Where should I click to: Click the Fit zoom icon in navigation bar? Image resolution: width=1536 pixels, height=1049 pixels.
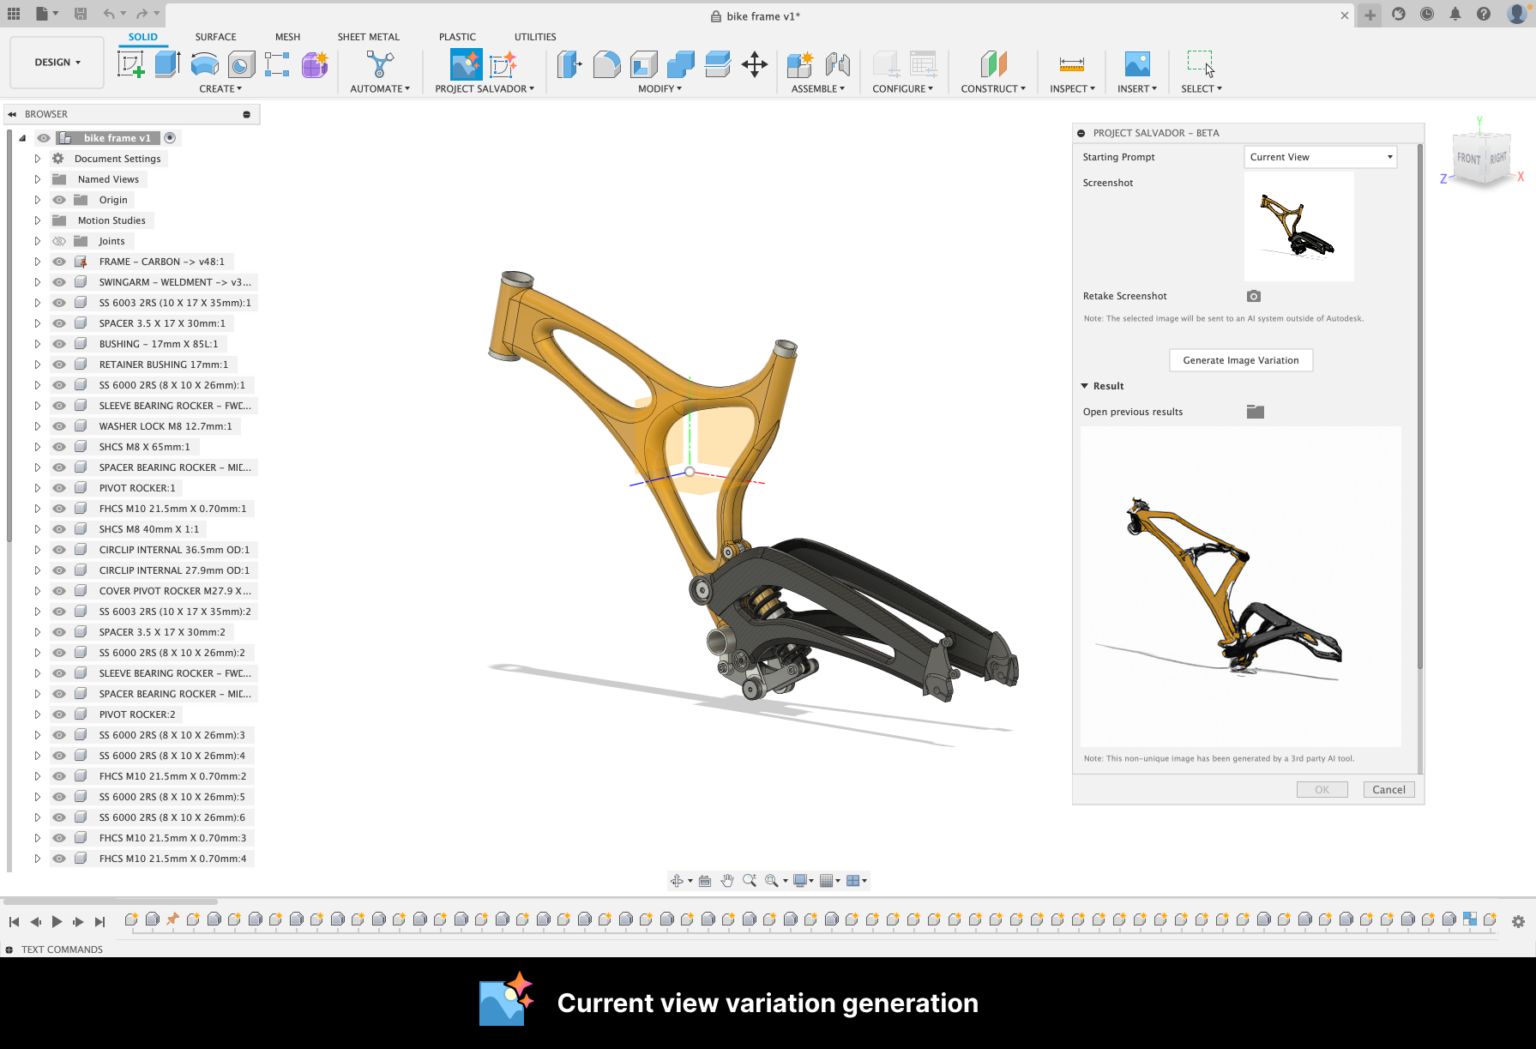click(x=770, y=880)
